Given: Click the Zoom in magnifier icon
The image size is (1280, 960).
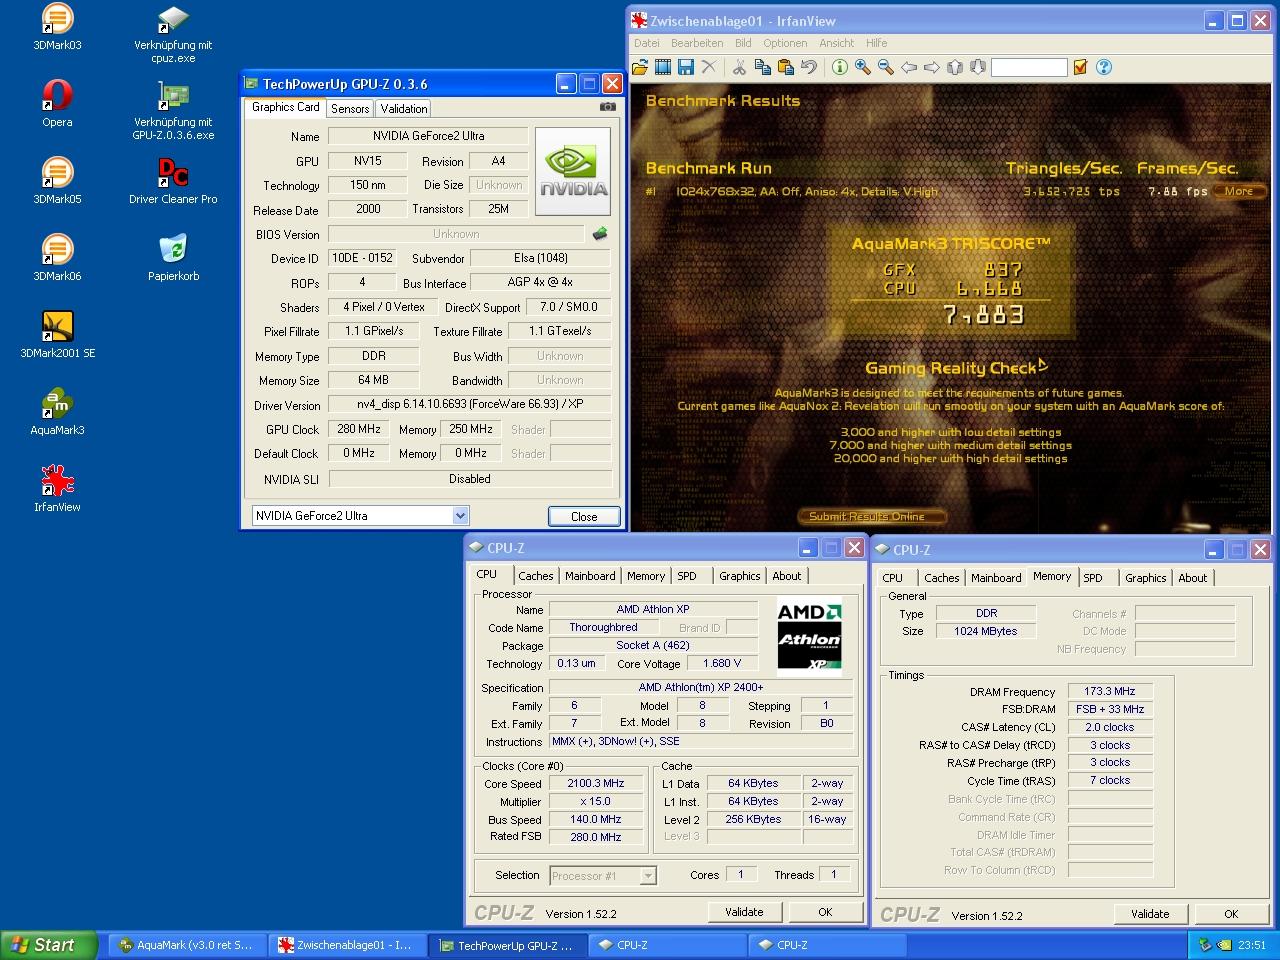Looking at the screenshot, I should tap(862, 67).
